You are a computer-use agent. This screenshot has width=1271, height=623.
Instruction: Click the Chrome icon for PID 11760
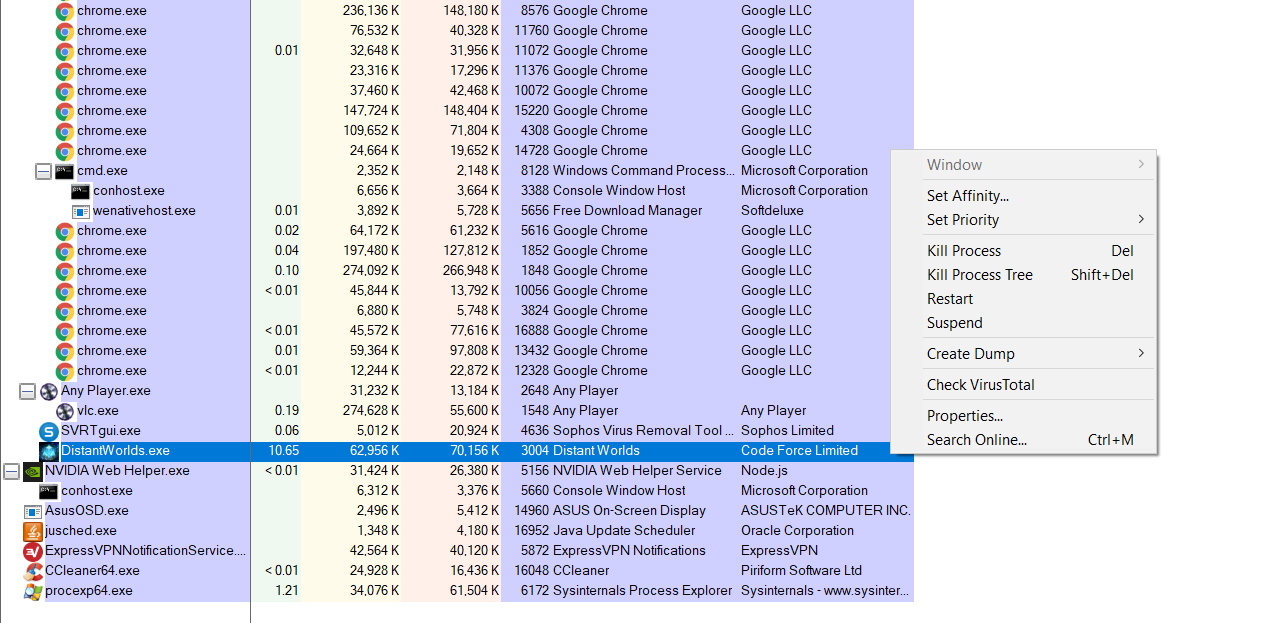(x=65, y=31)
